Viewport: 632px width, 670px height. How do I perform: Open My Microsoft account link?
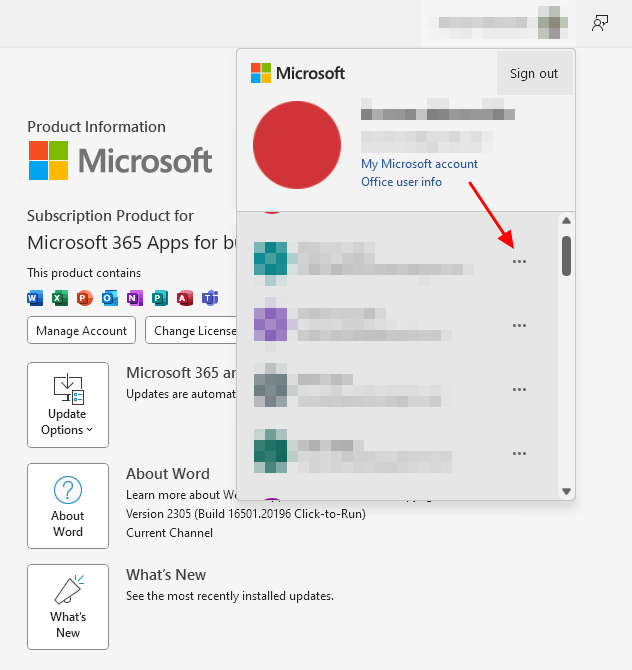click(419, 164)
